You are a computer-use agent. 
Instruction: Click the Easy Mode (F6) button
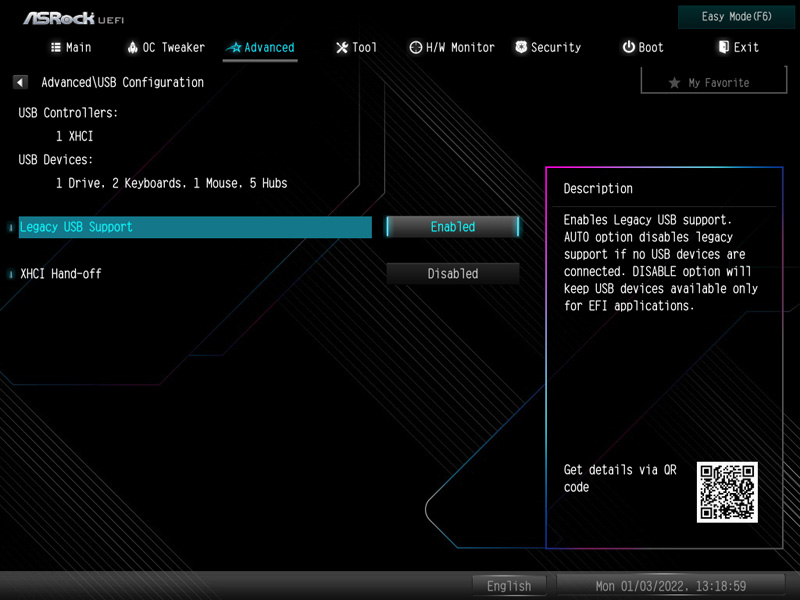coord(736,17)
